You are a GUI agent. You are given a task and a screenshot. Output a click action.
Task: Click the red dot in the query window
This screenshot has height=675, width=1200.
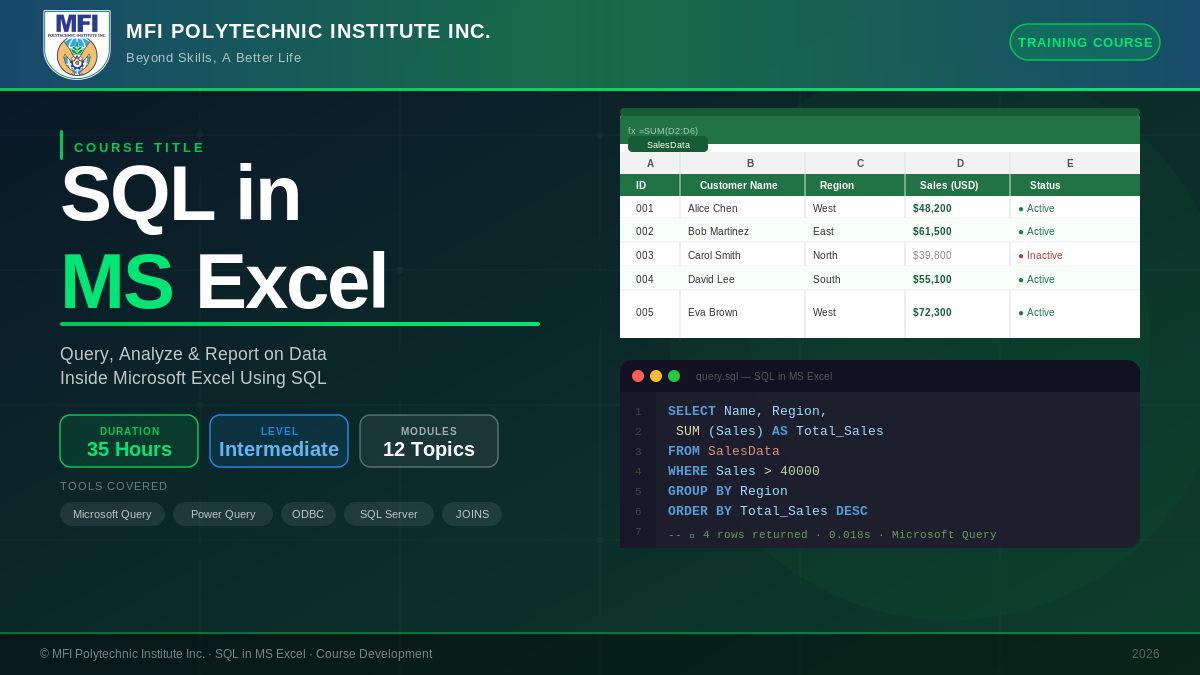pyautogui.click(x=638, y=376)
